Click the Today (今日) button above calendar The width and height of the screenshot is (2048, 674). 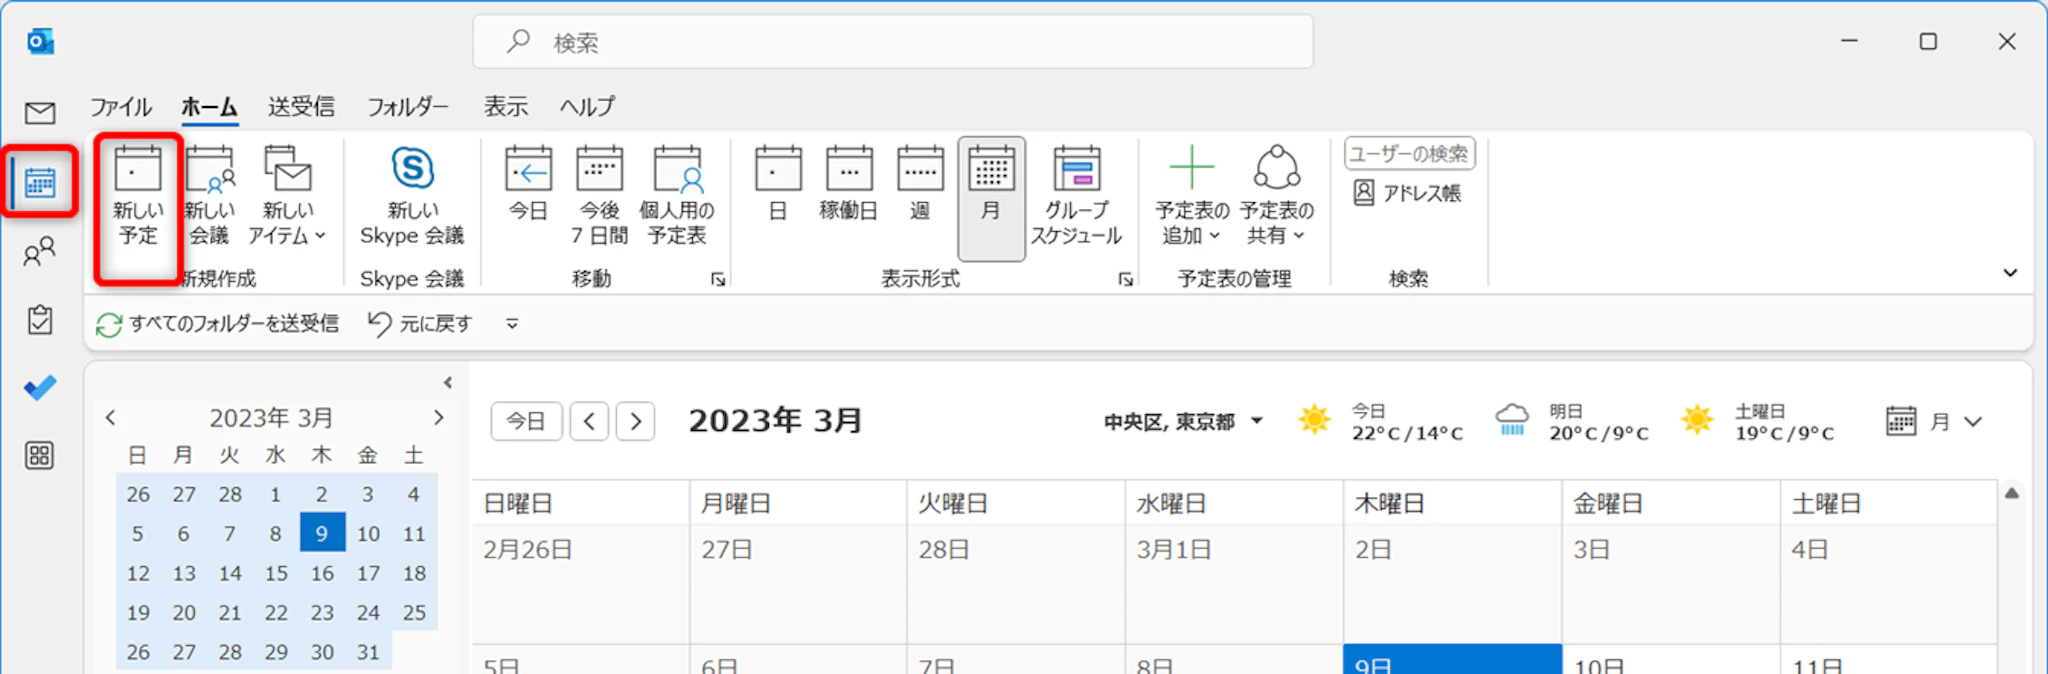(x=526, y=421)
